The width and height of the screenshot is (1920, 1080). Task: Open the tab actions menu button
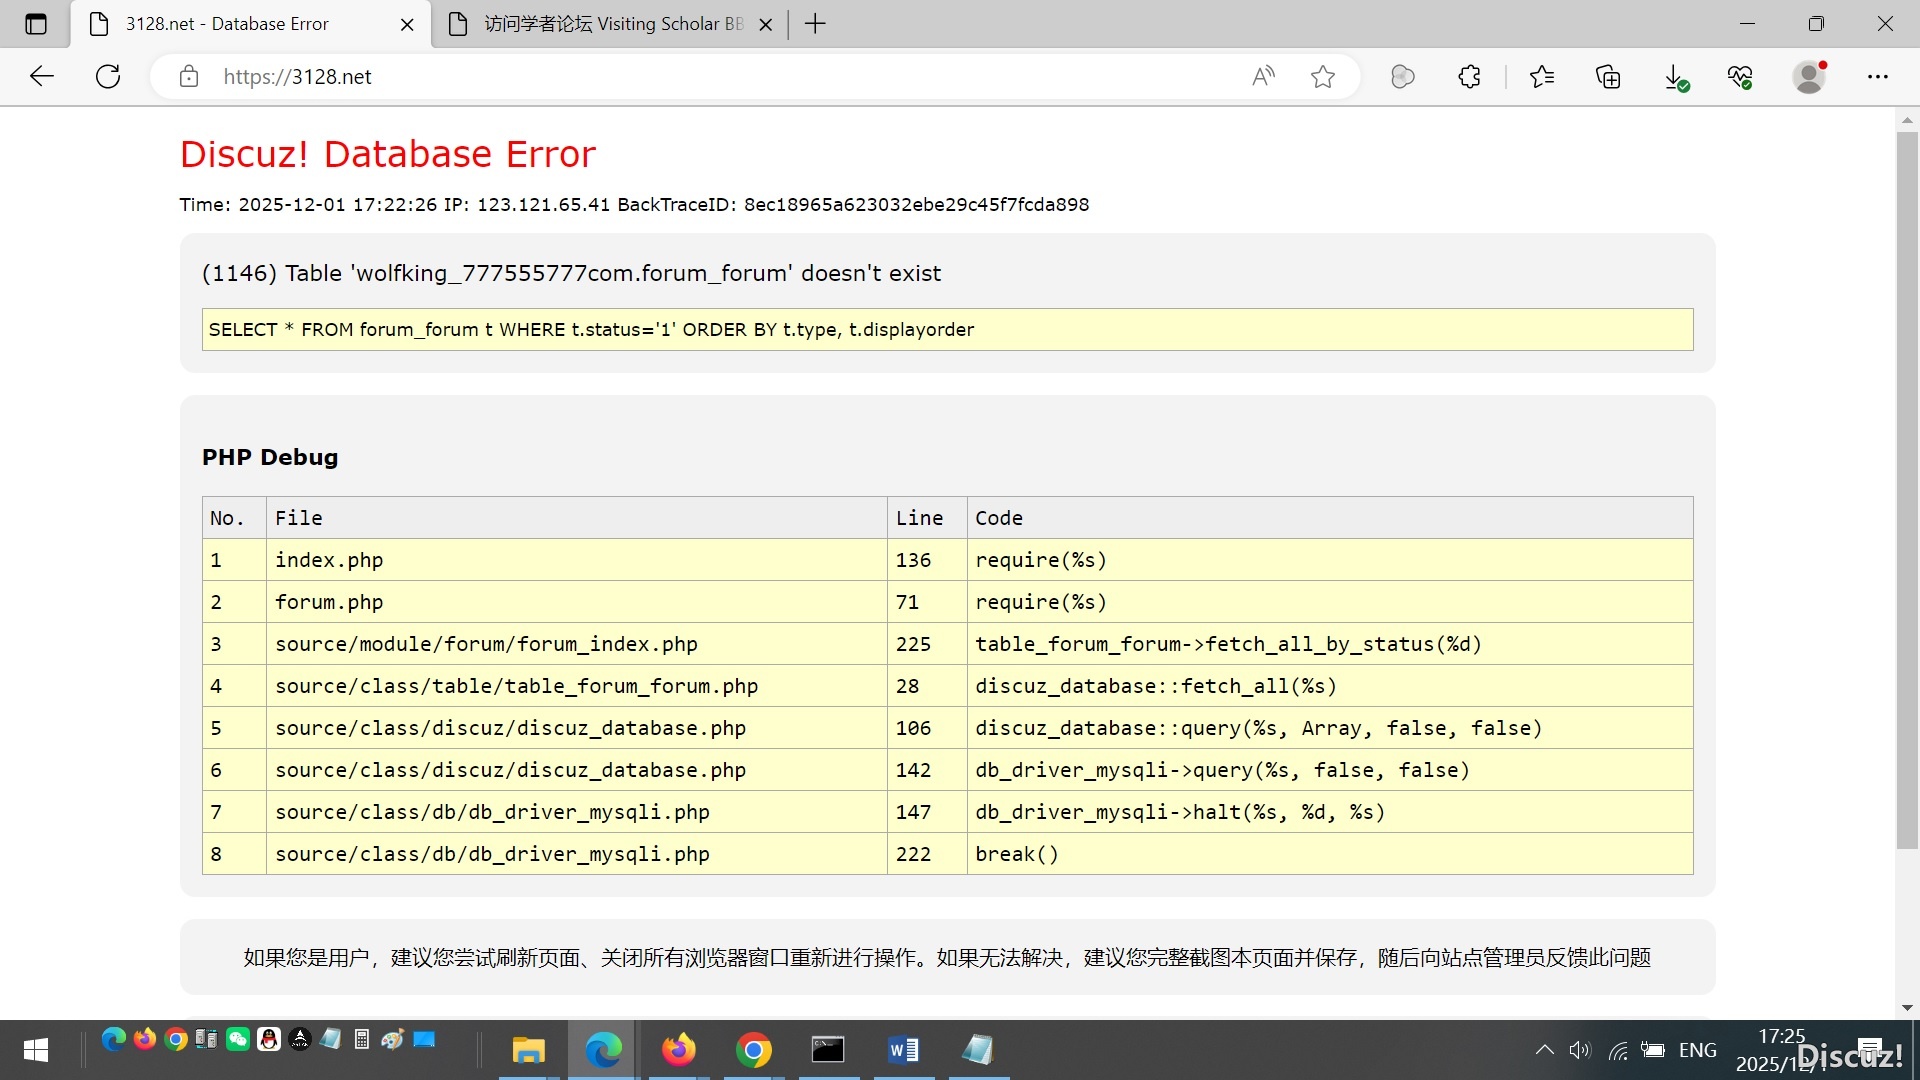(x=36, y=24)
